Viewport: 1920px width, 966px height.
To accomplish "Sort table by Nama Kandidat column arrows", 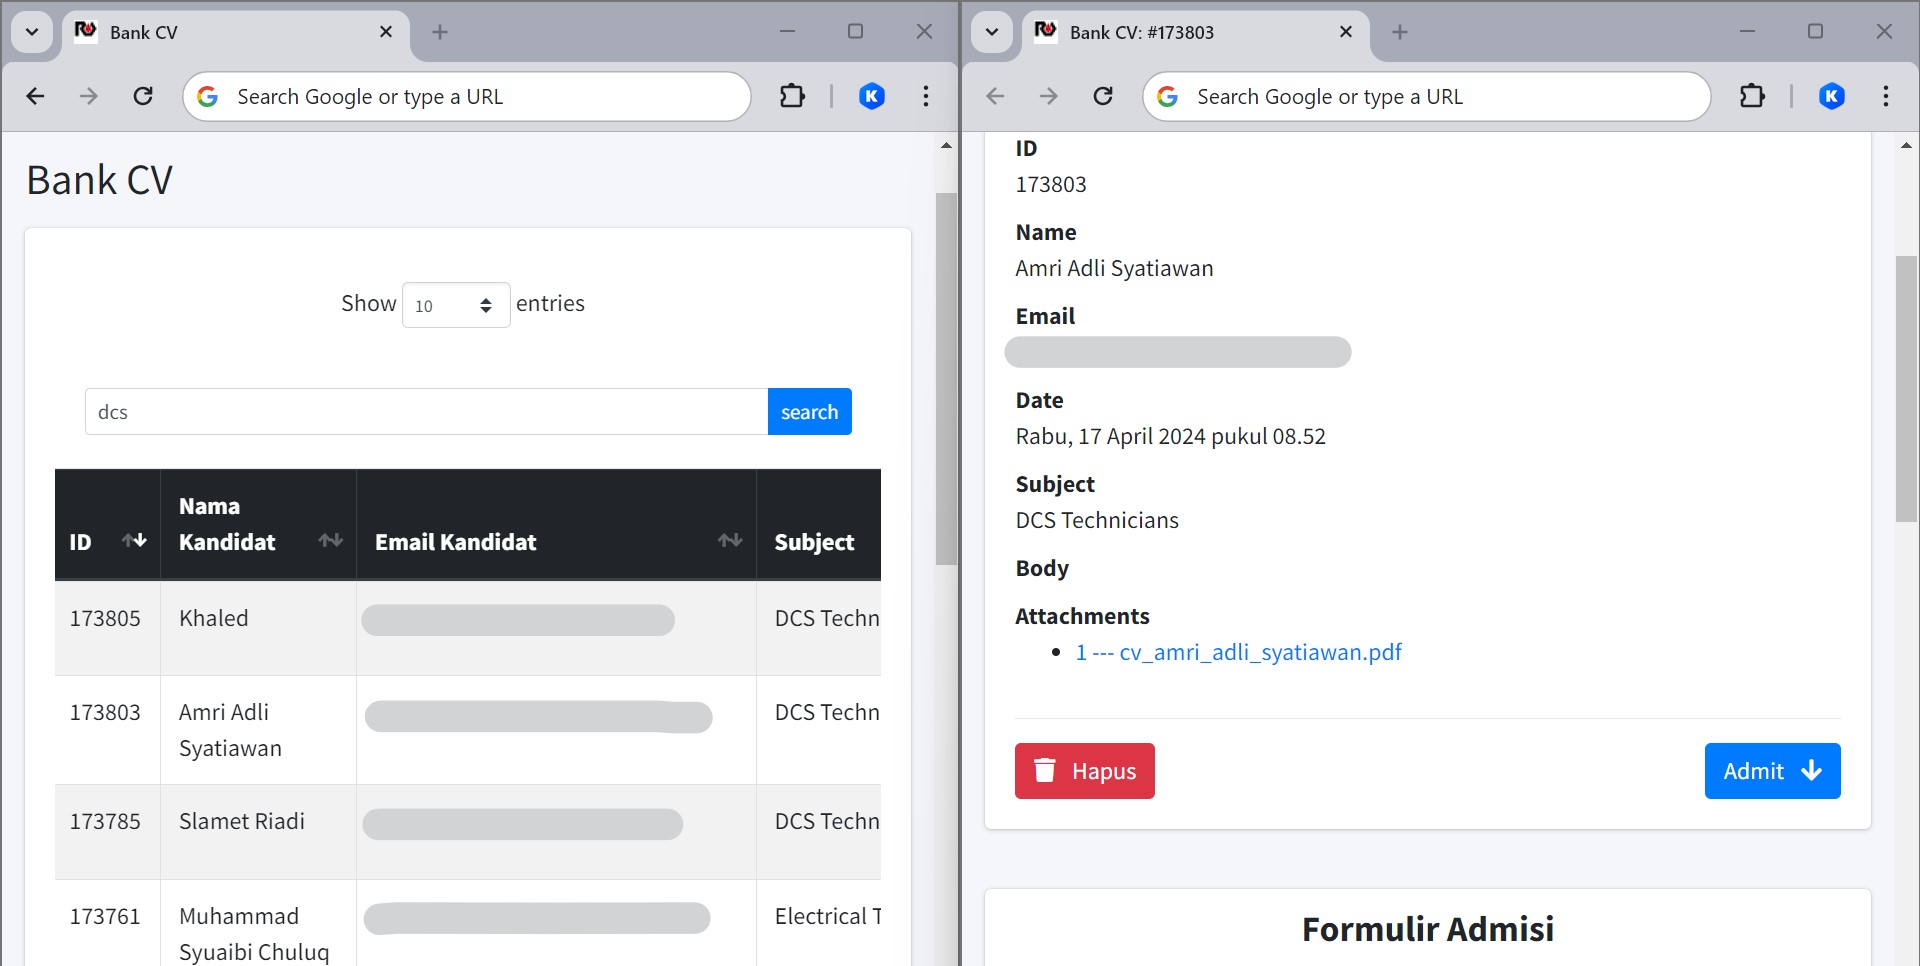I will click(330, 541).
